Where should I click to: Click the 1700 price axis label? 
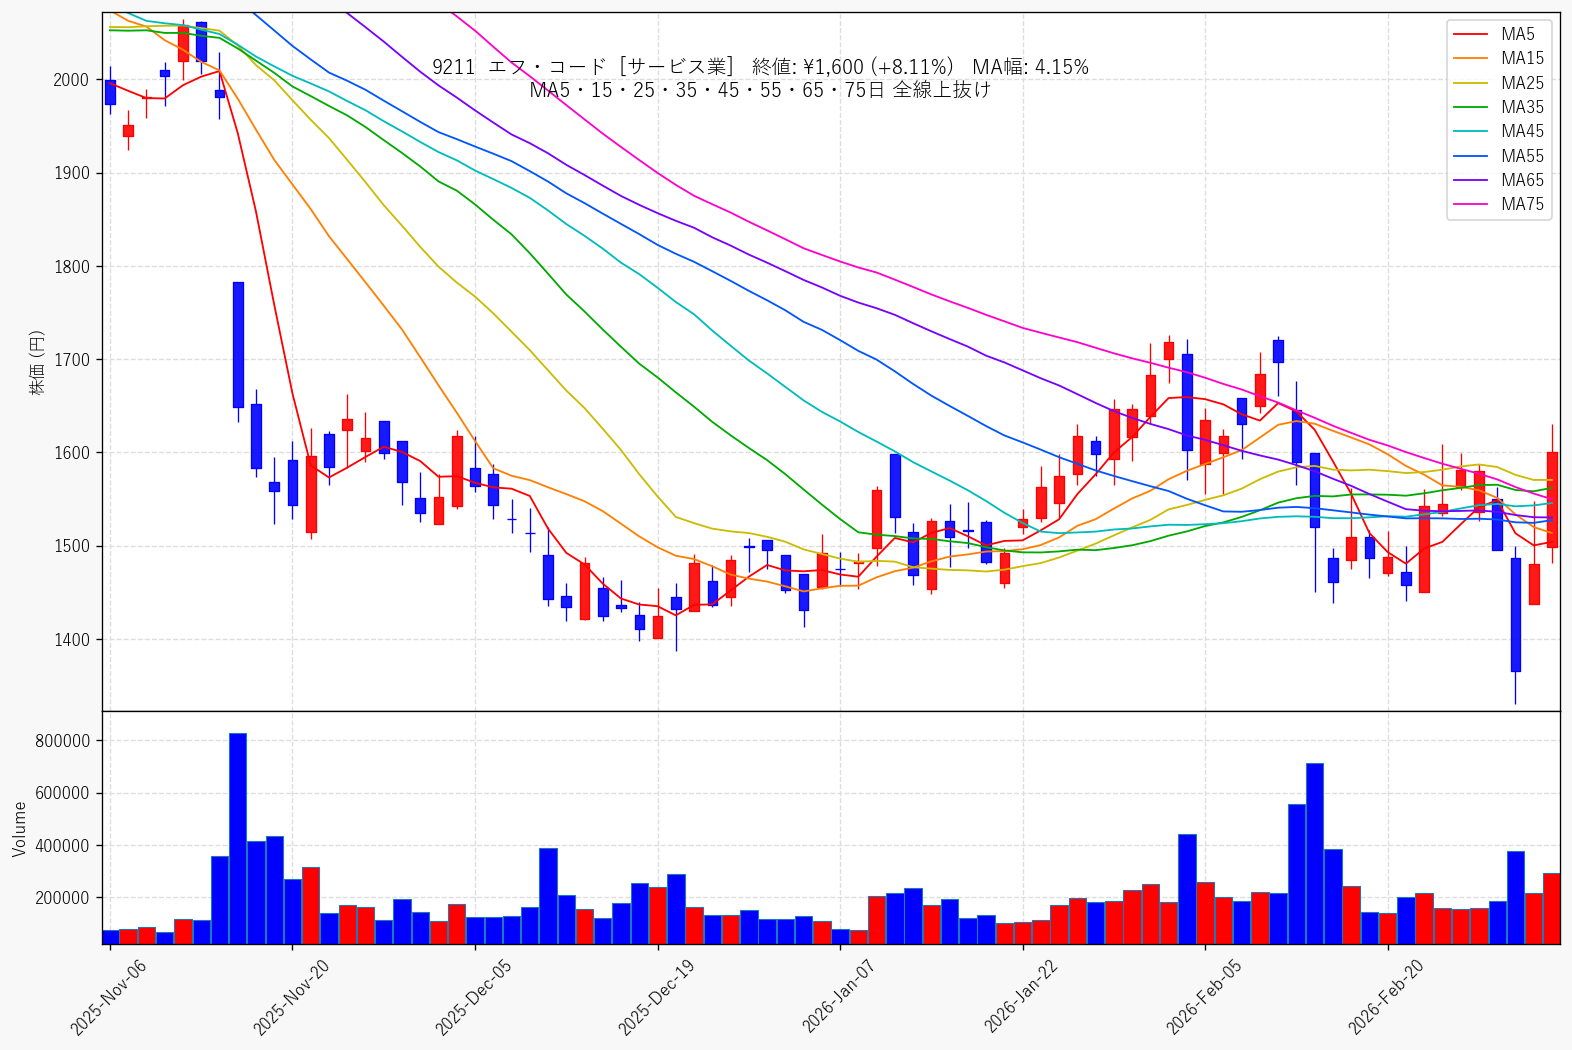(71, 360)
